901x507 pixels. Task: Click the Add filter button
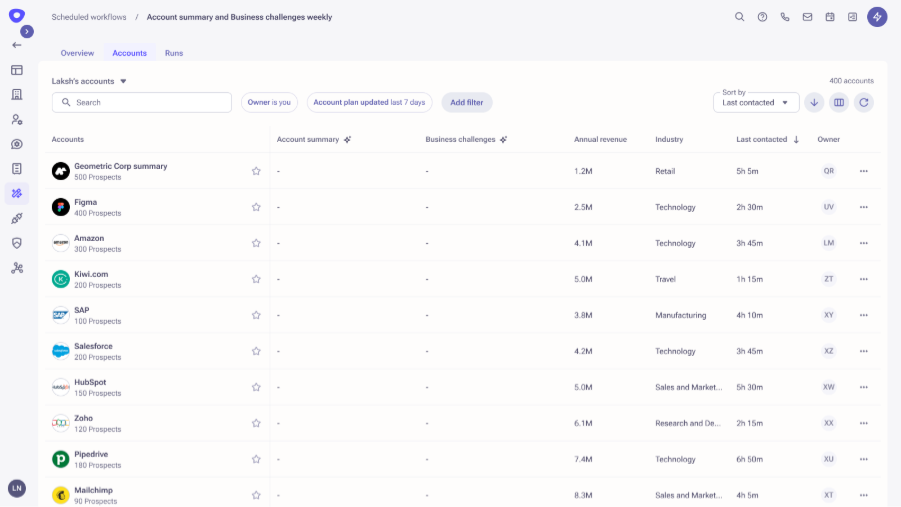(x=467, y=102)
